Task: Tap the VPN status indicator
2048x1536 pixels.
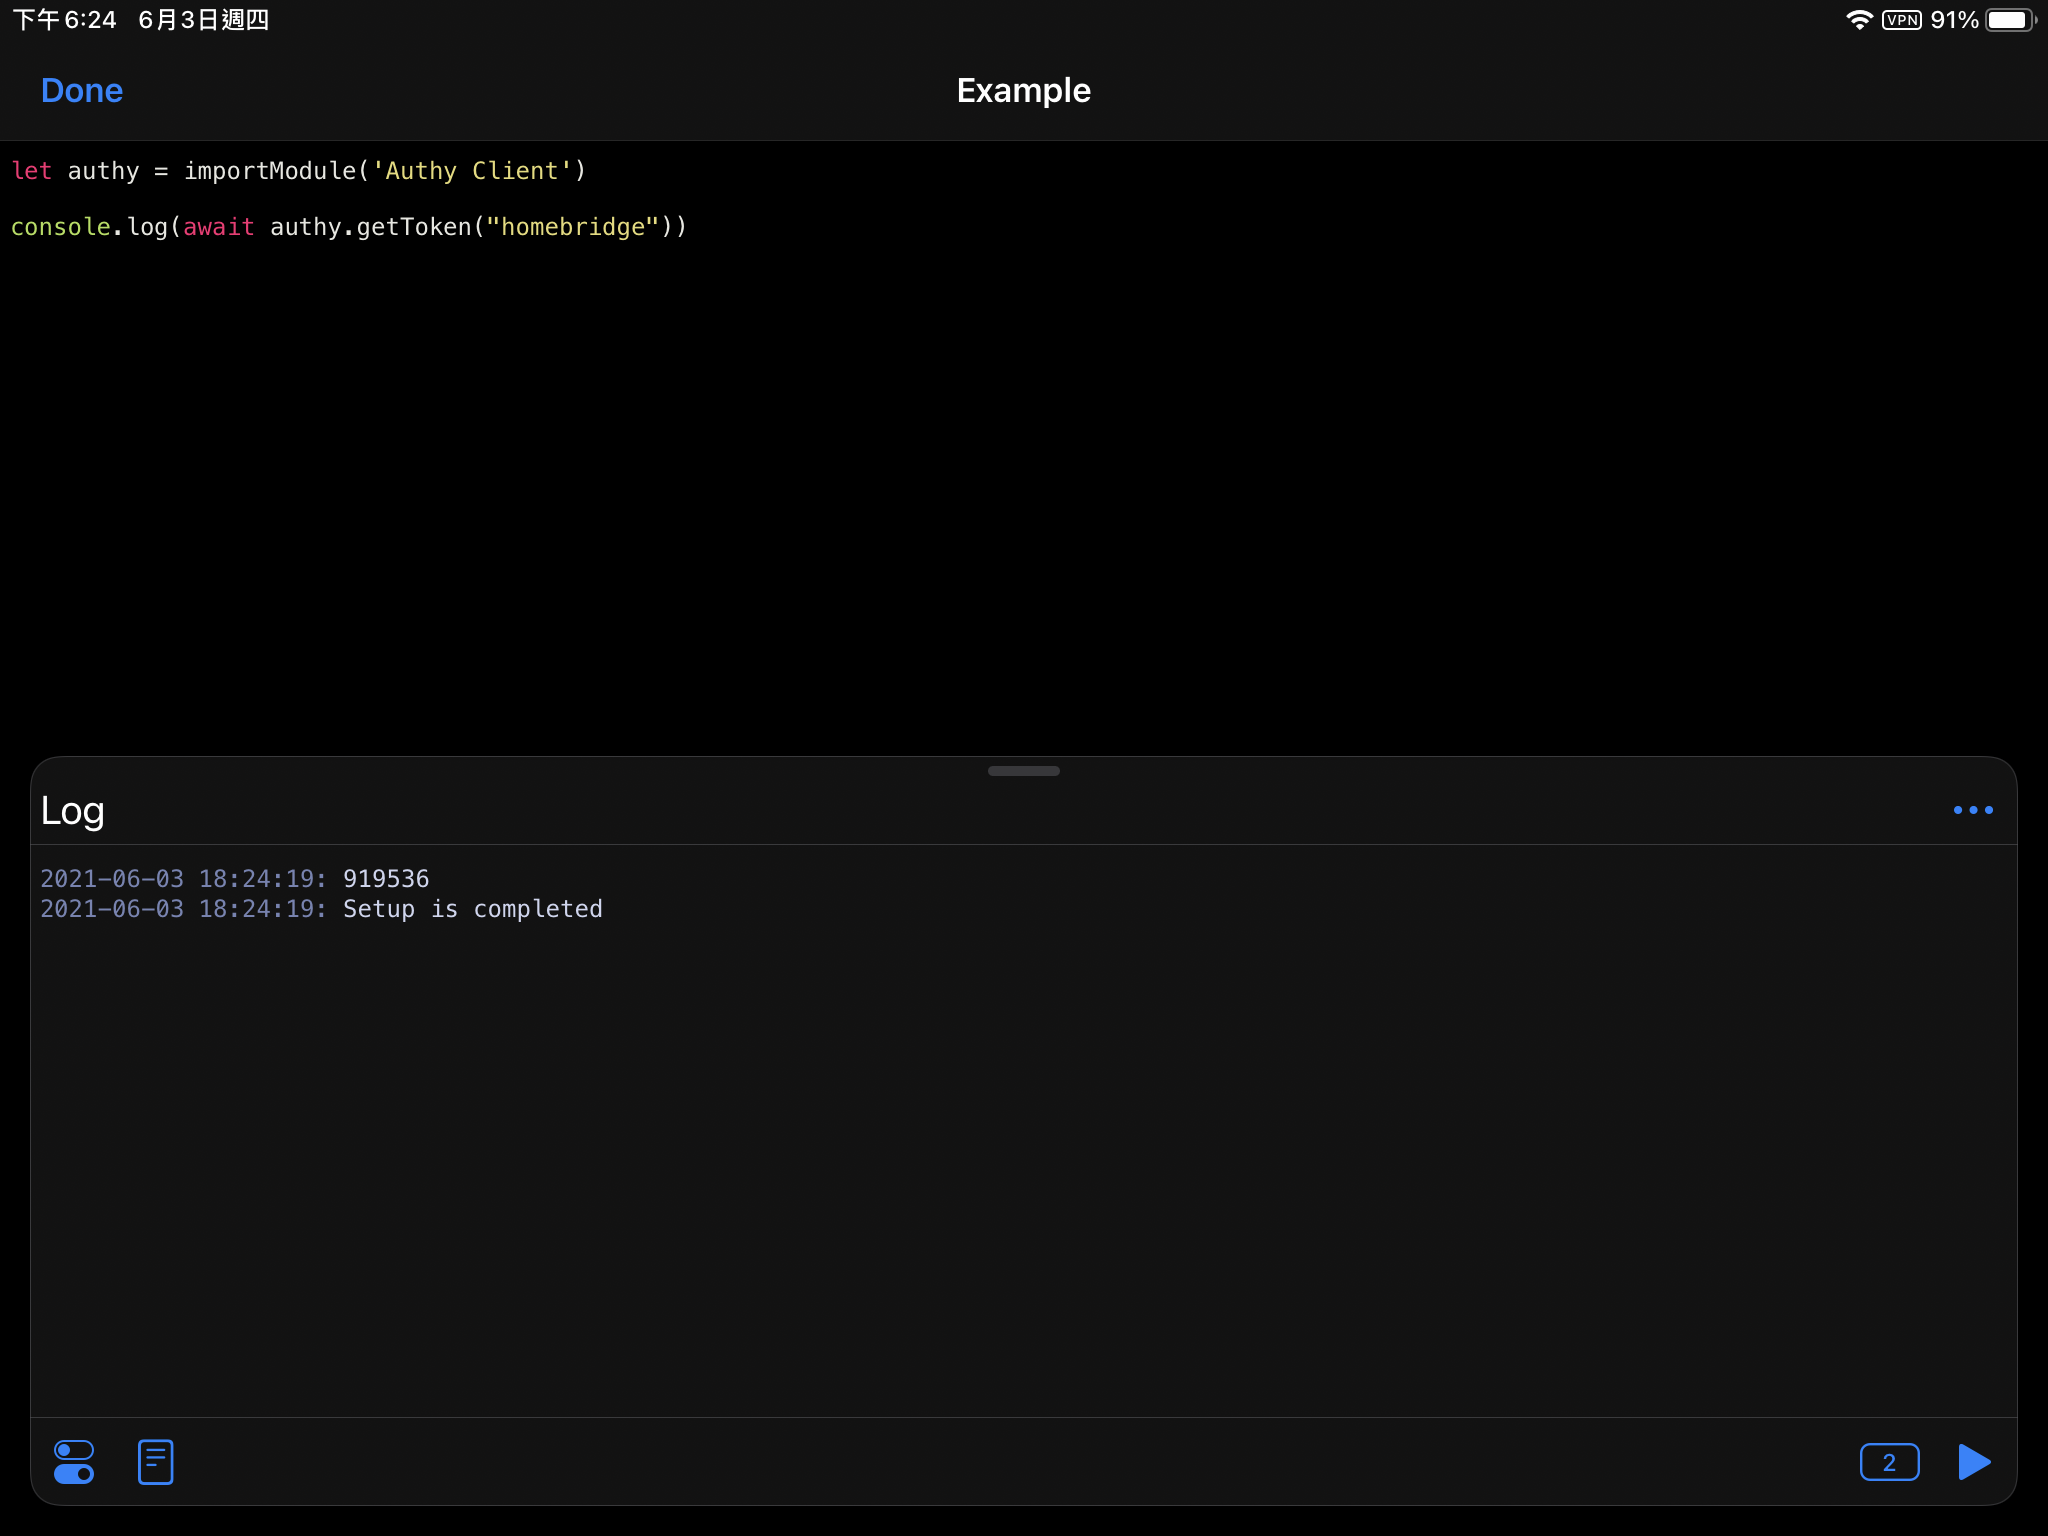Action: click(1901, 20)
